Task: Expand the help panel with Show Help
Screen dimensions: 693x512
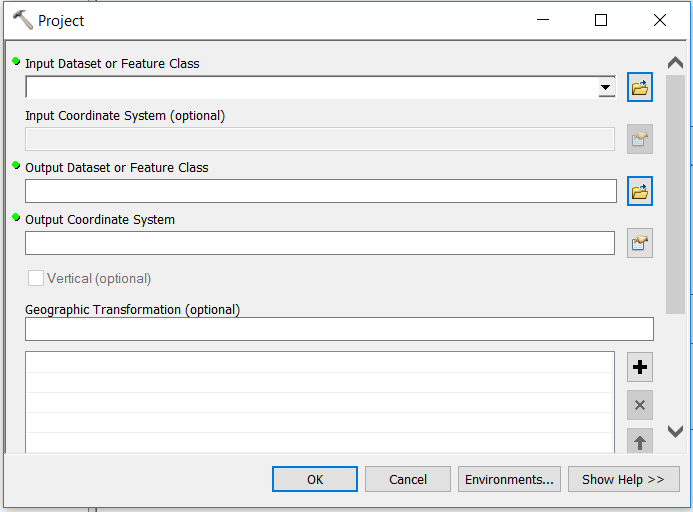Action: (623, 480)
